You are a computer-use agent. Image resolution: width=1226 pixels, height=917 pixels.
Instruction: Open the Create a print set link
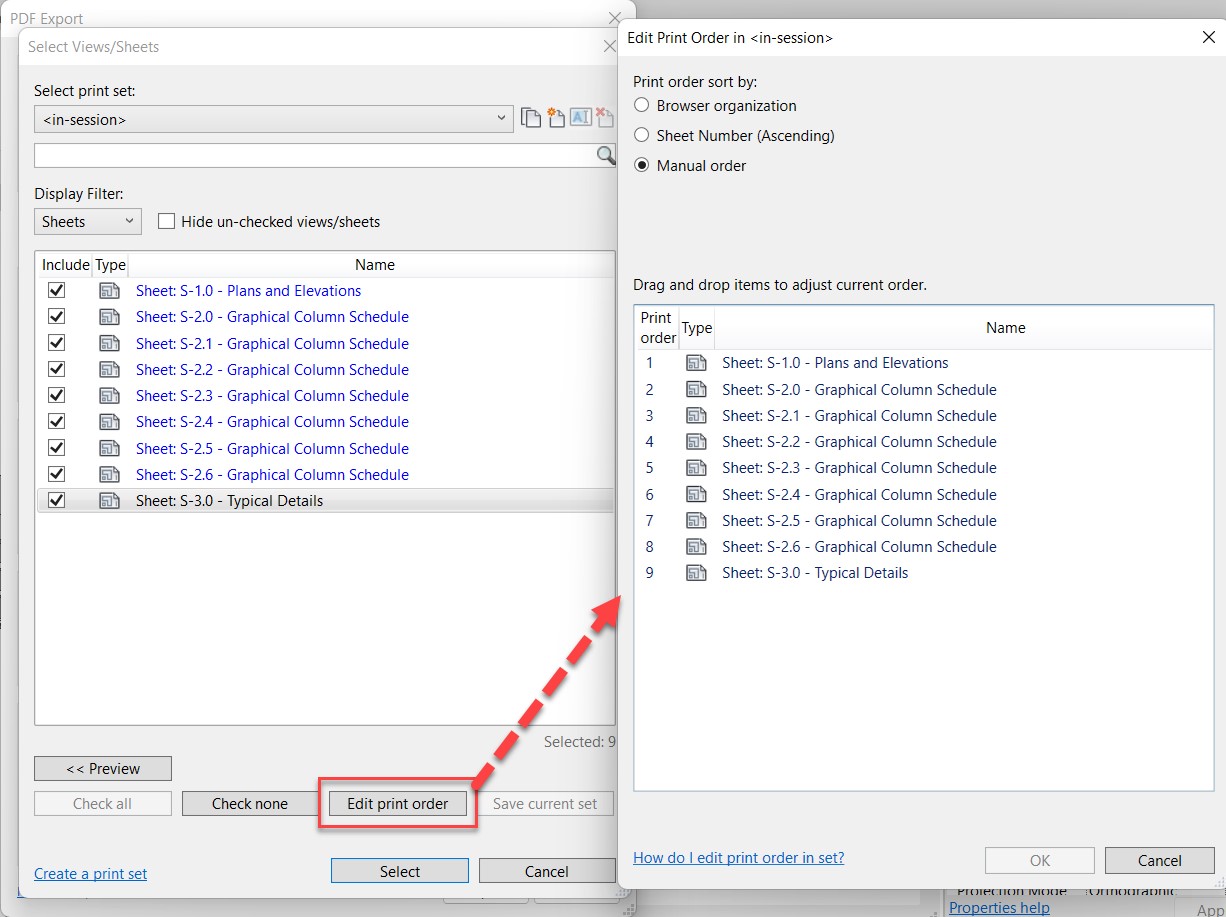[x=91, y=874]
